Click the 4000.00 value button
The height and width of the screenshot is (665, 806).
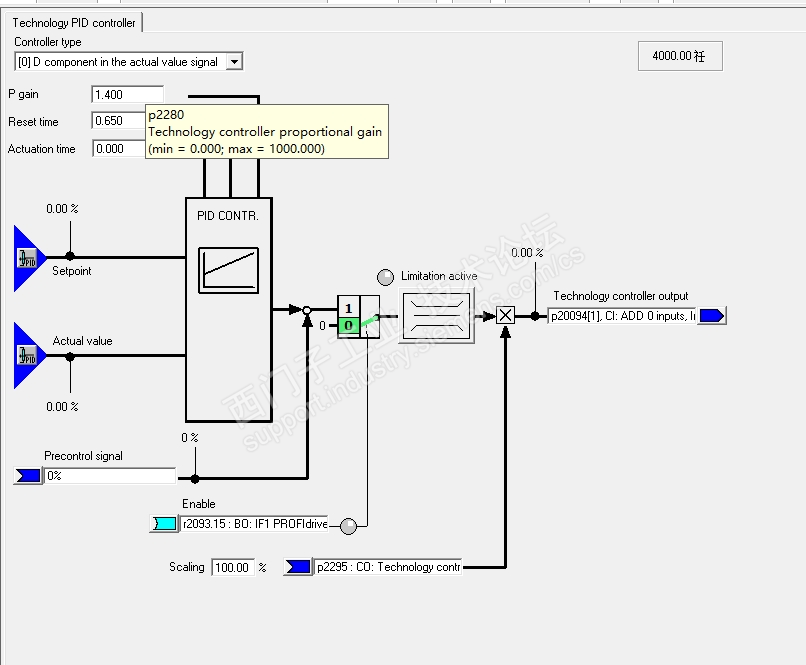coord(680,56)
